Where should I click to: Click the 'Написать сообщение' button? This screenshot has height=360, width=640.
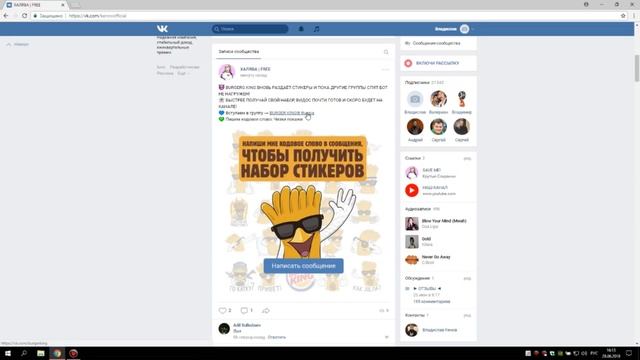pos(303,266)
